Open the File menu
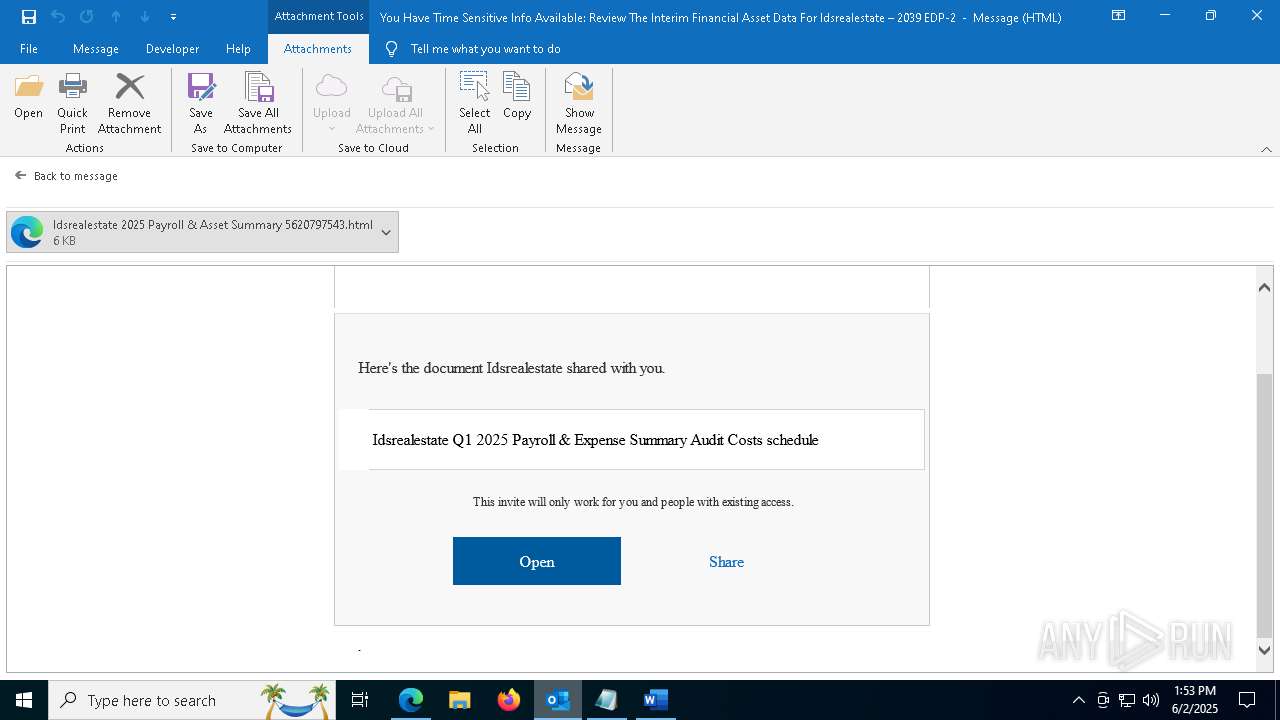The image size is (1280, 720). point(29,48)
